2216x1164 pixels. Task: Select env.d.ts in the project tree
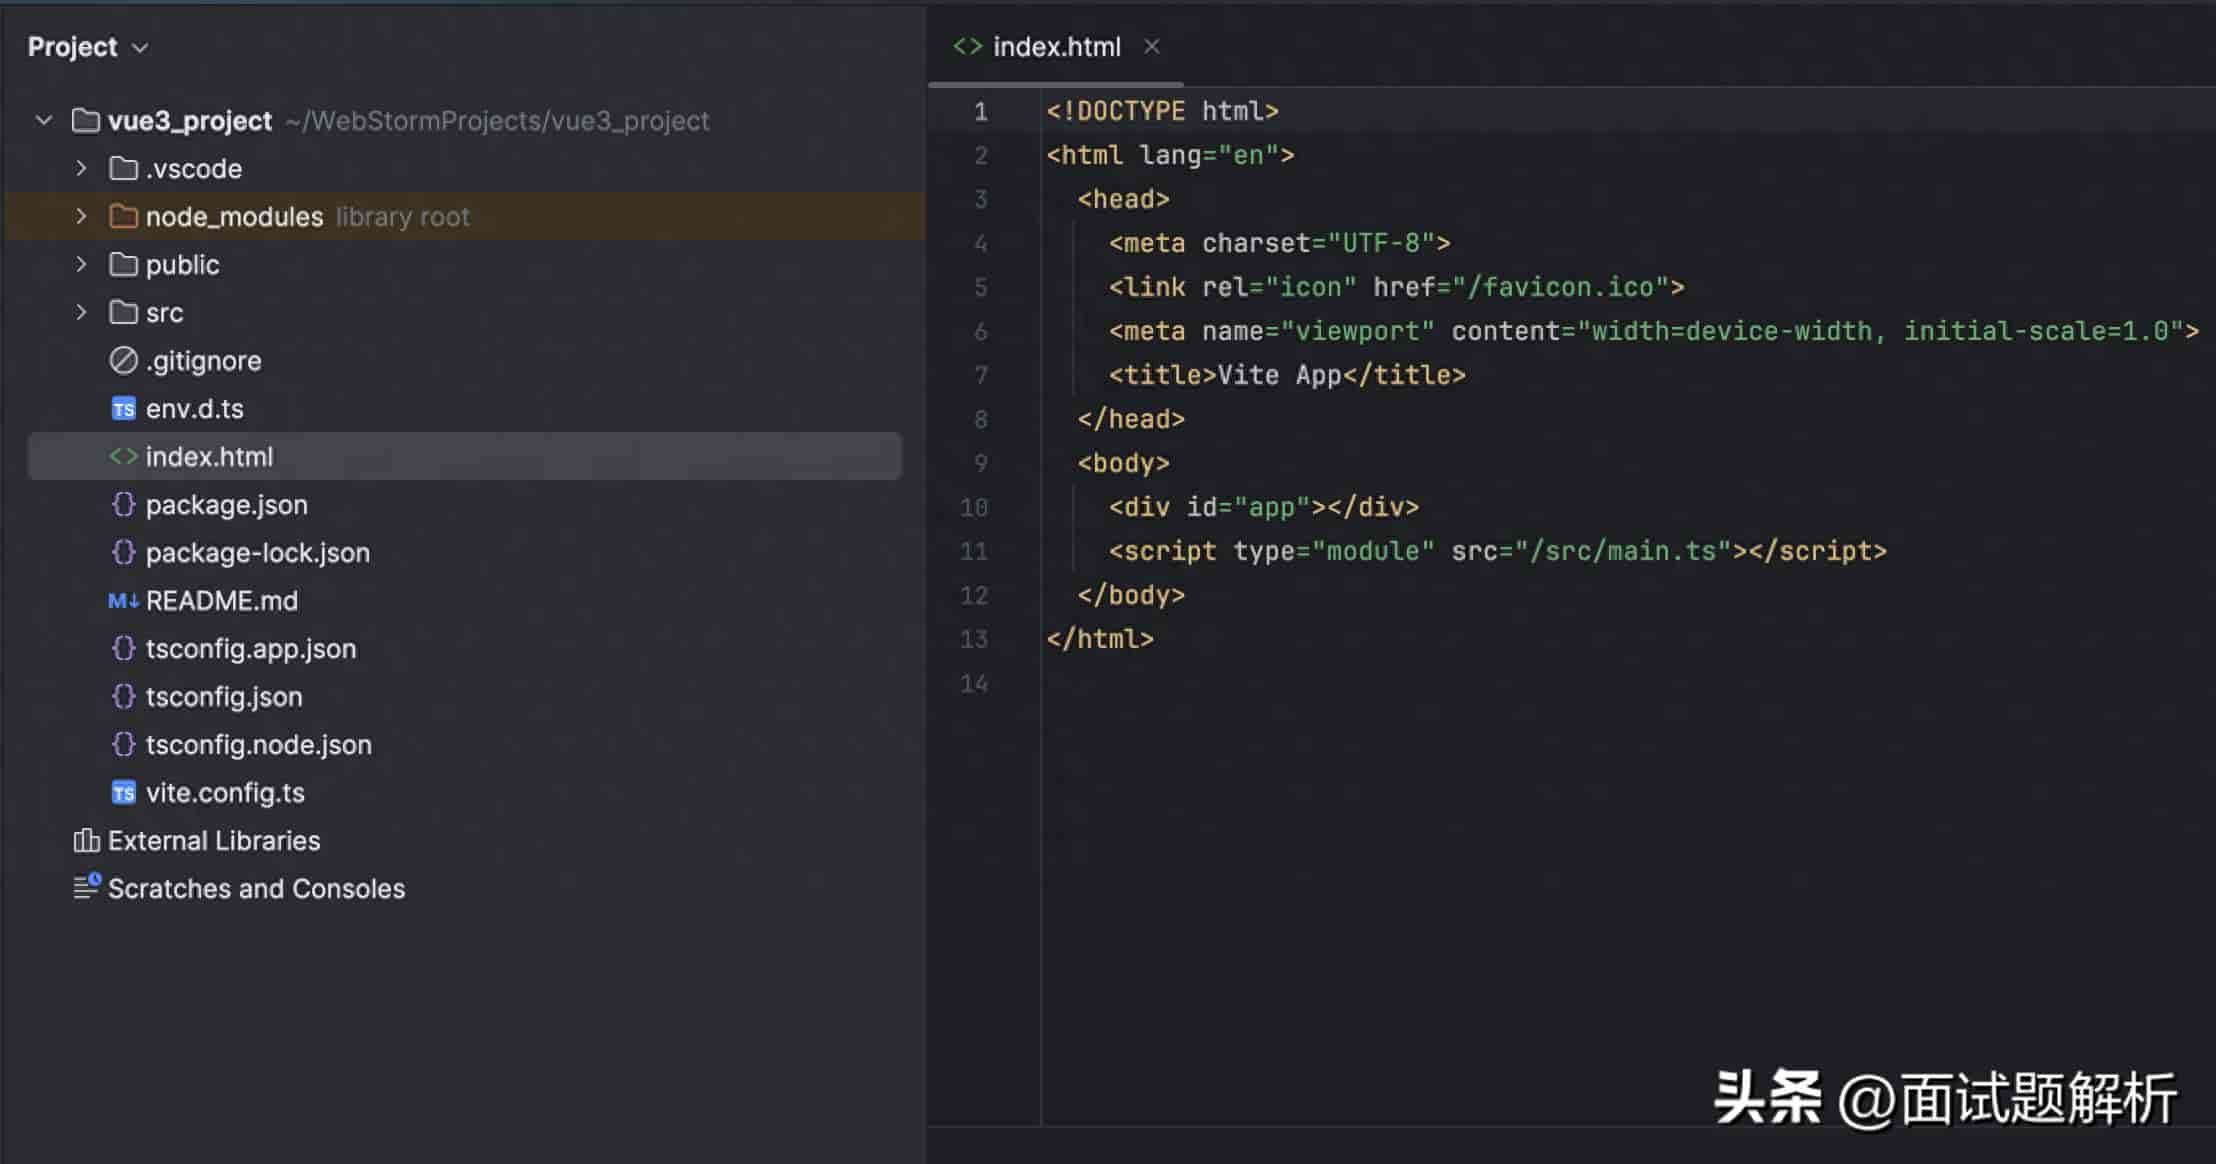[x=195, y=409]
